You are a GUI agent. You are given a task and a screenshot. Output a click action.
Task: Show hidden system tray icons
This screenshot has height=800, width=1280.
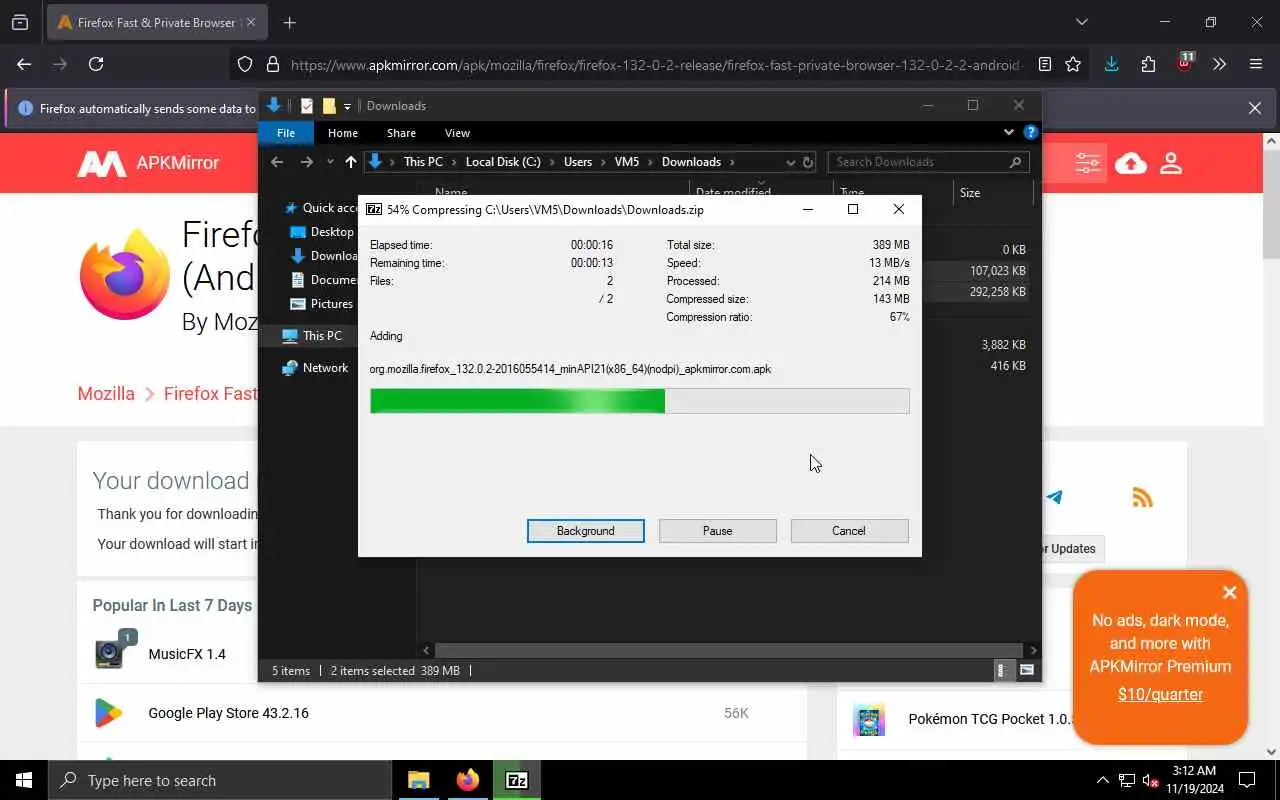click(x=1102, y=780)
